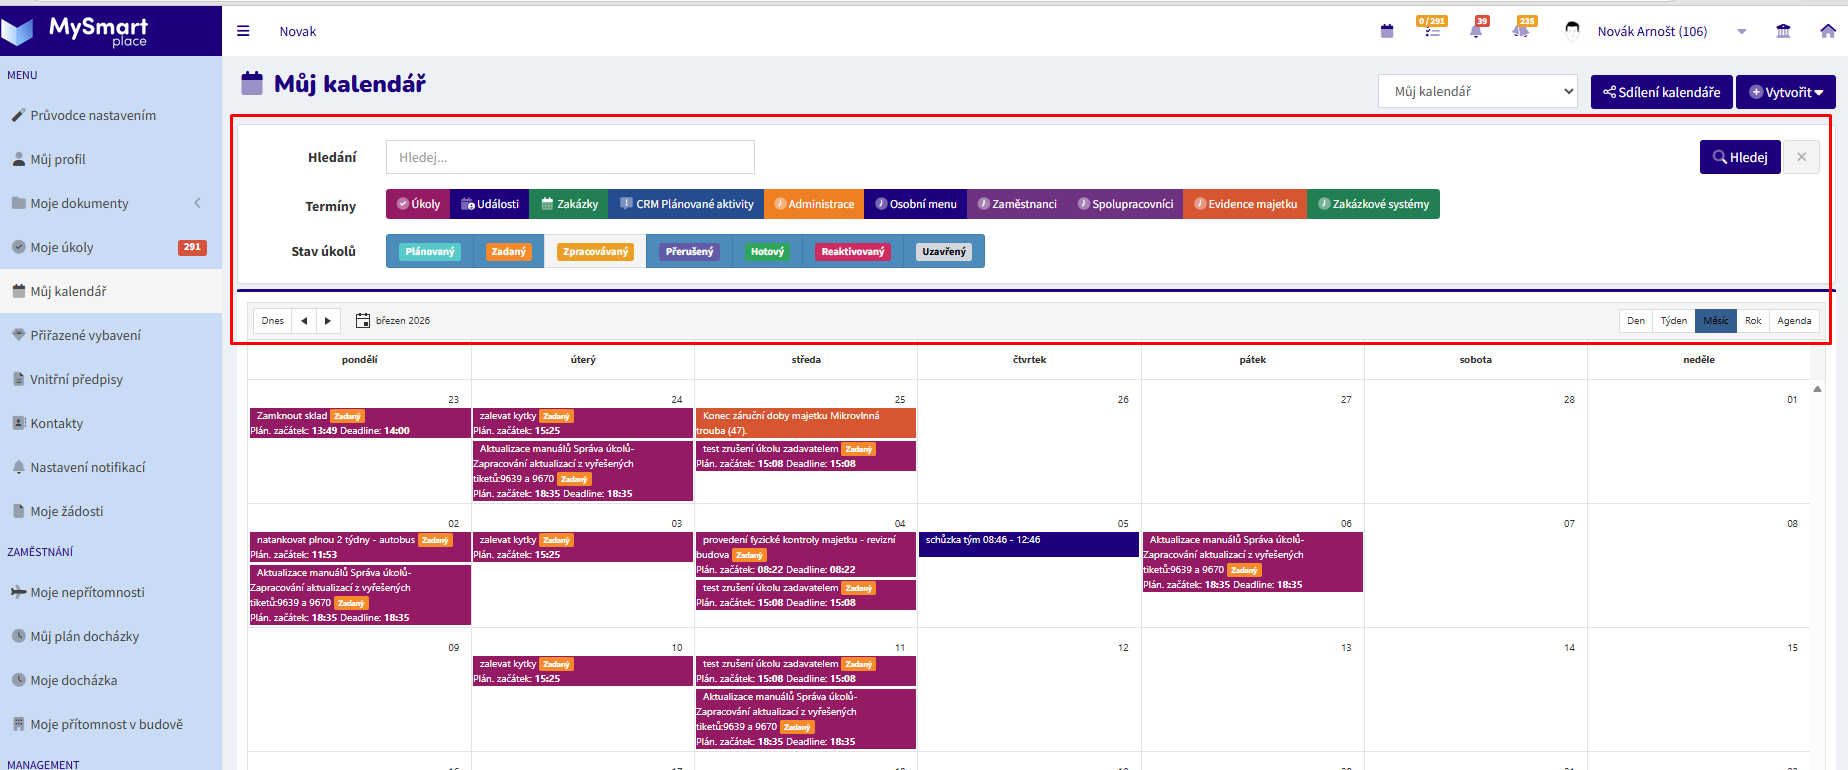Toggle the Zakázky filter
Image resolution: width=1848 pixels, height=770 pixels.
[570, 204]
